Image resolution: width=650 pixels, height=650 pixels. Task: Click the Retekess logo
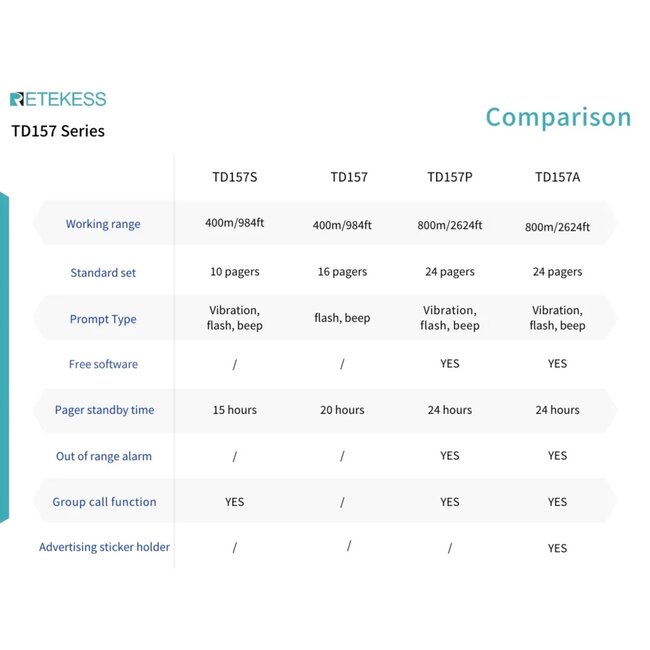[58, 99]
